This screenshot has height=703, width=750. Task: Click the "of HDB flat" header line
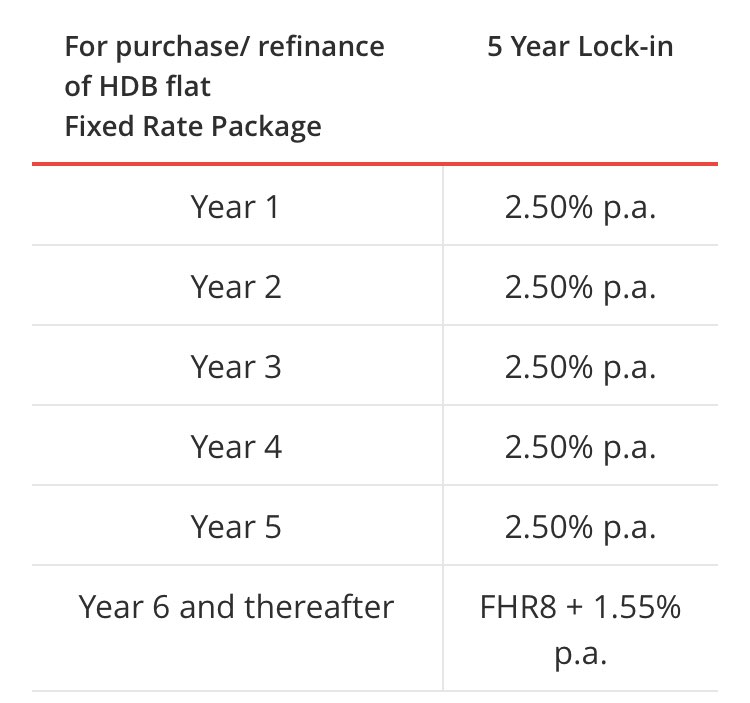pos(138,87)
